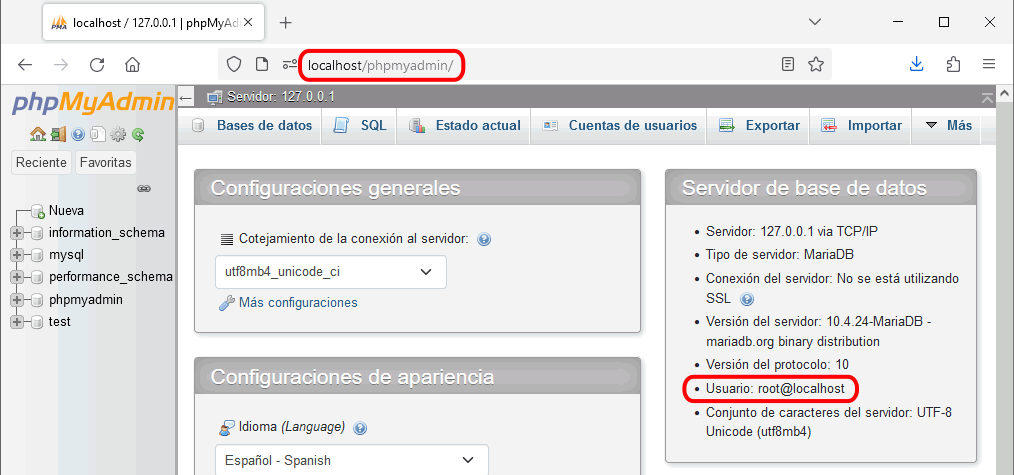The image size is (1014, 475).
Task: Click the log out door icon
Action: point(58,134)
